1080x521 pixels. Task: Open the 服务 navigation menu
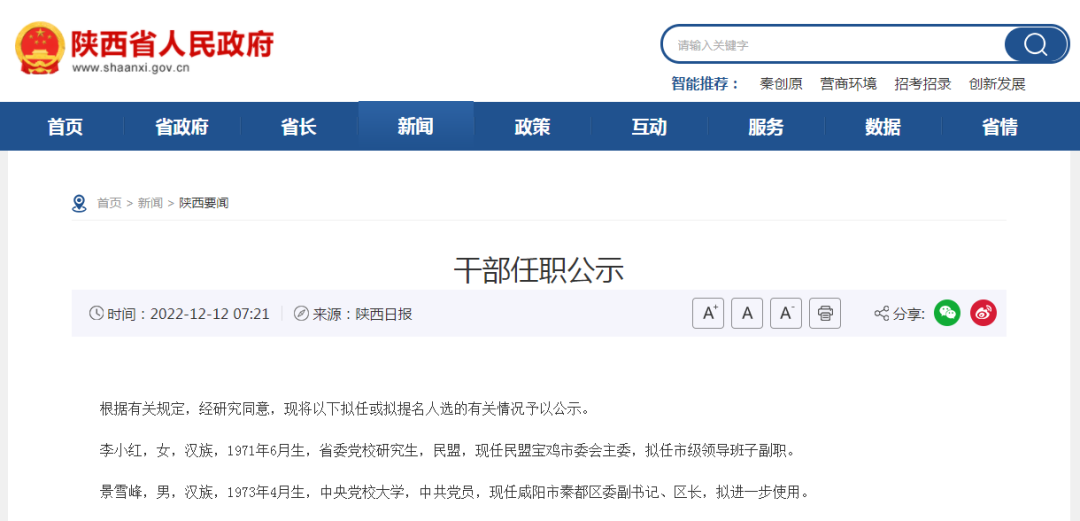766,127
